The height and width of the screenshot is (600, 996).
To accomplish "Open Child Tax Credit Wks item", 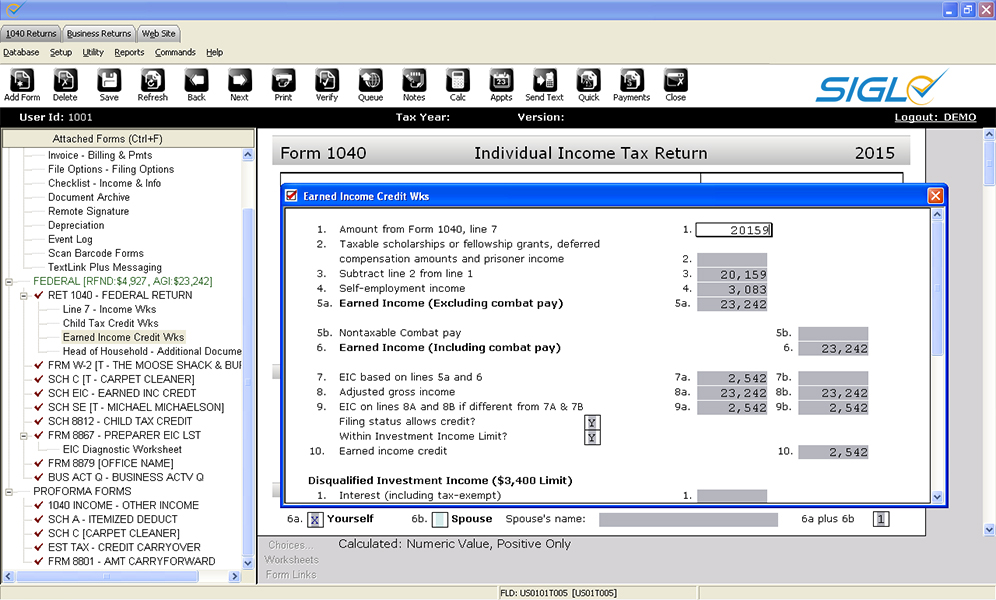I will [x=111, y=323].
